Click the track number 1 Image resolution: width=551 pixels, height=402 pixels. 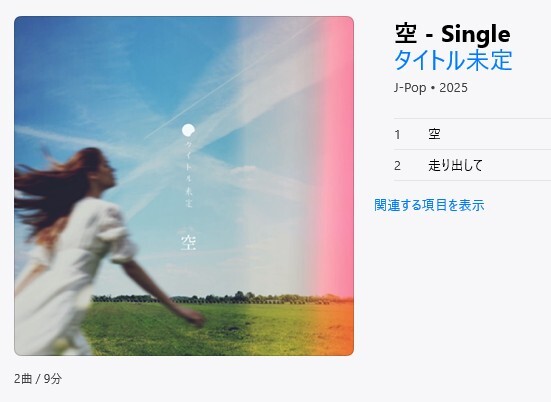click(x=397, y=135)
